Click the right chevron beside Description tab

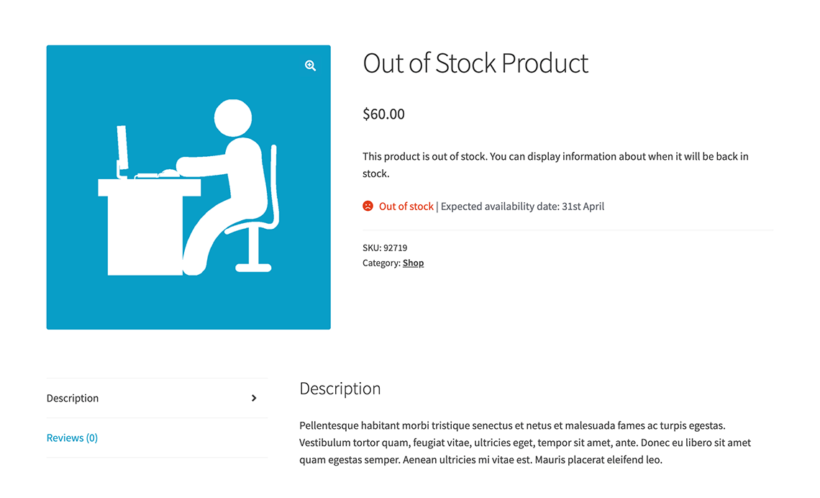pyautogui.click(x=254, y=398)
